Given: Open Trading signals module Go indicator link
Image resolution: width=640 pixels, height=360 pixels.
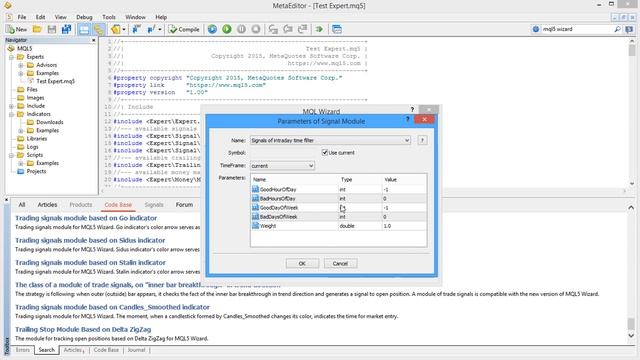Looking at the screenshot, I should (86, 218).
